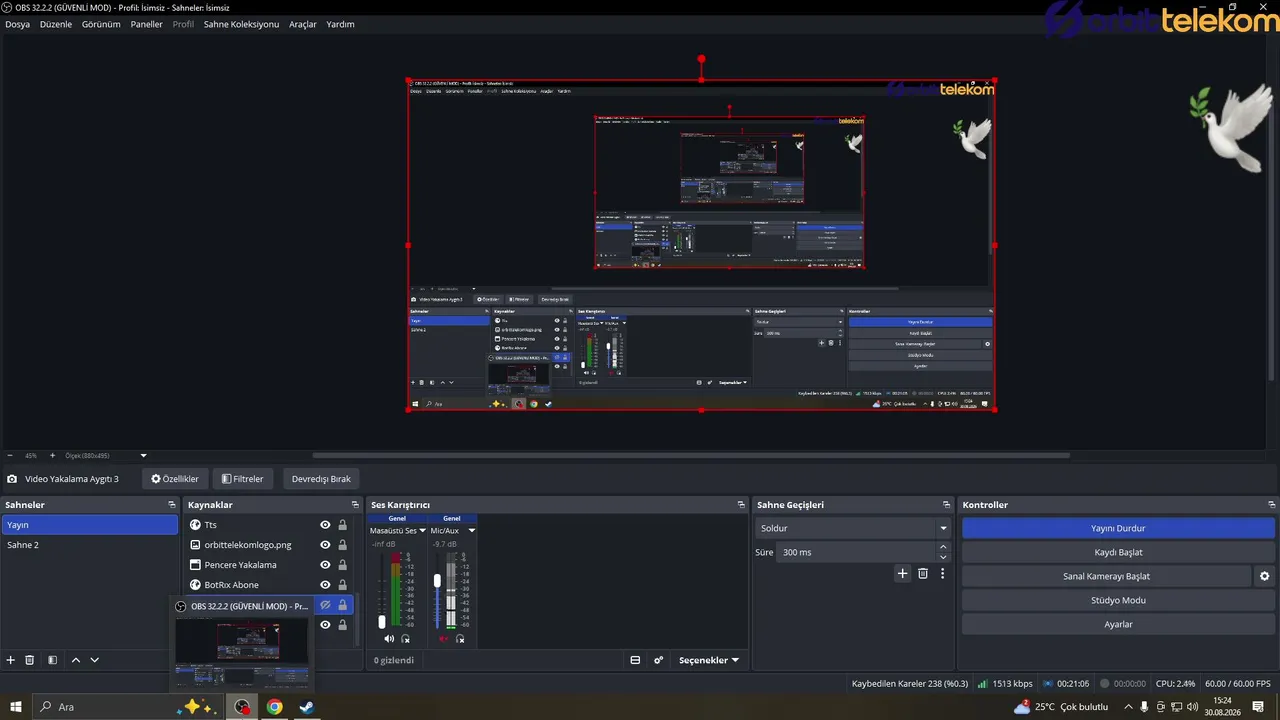Open the Paneller menu
The width and height of the screenshot is (1280, 720).
[x=146, y=24]
